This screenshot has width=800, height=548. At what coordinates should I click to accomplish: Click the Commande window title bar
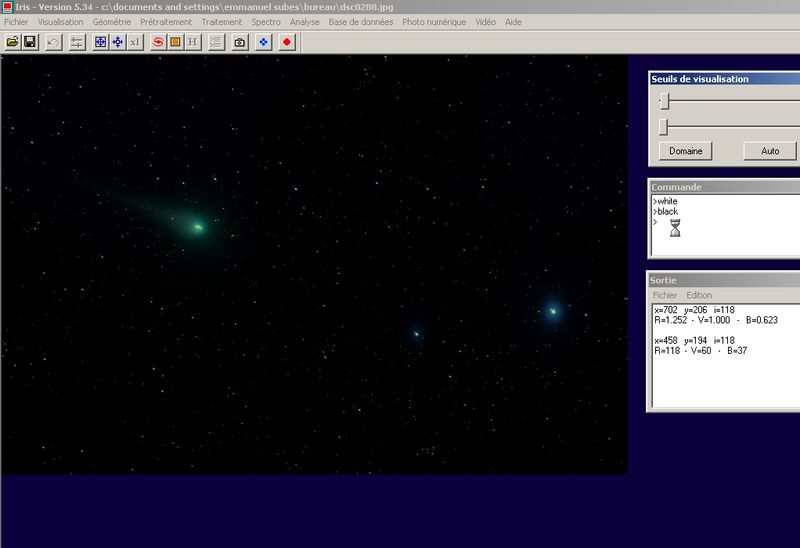click(x=725, y=187)
